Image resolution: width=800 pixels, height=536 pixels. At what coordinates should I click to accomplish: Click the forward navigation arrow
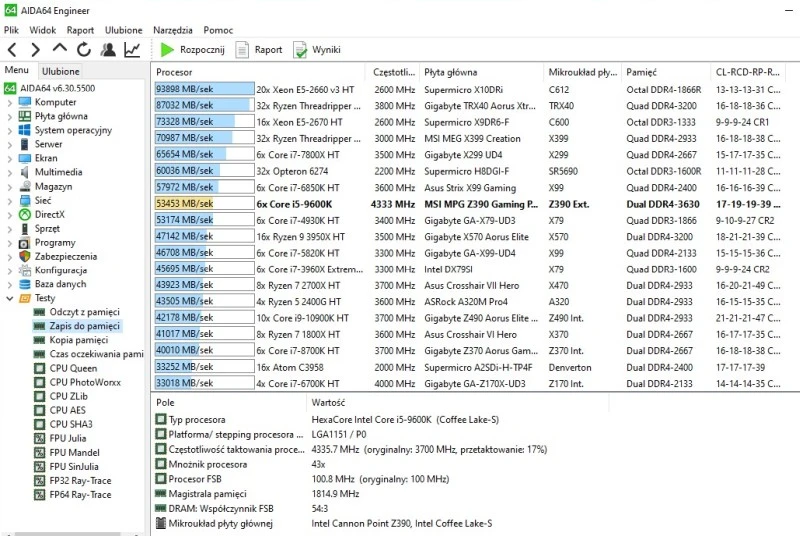tap(35, 49)
